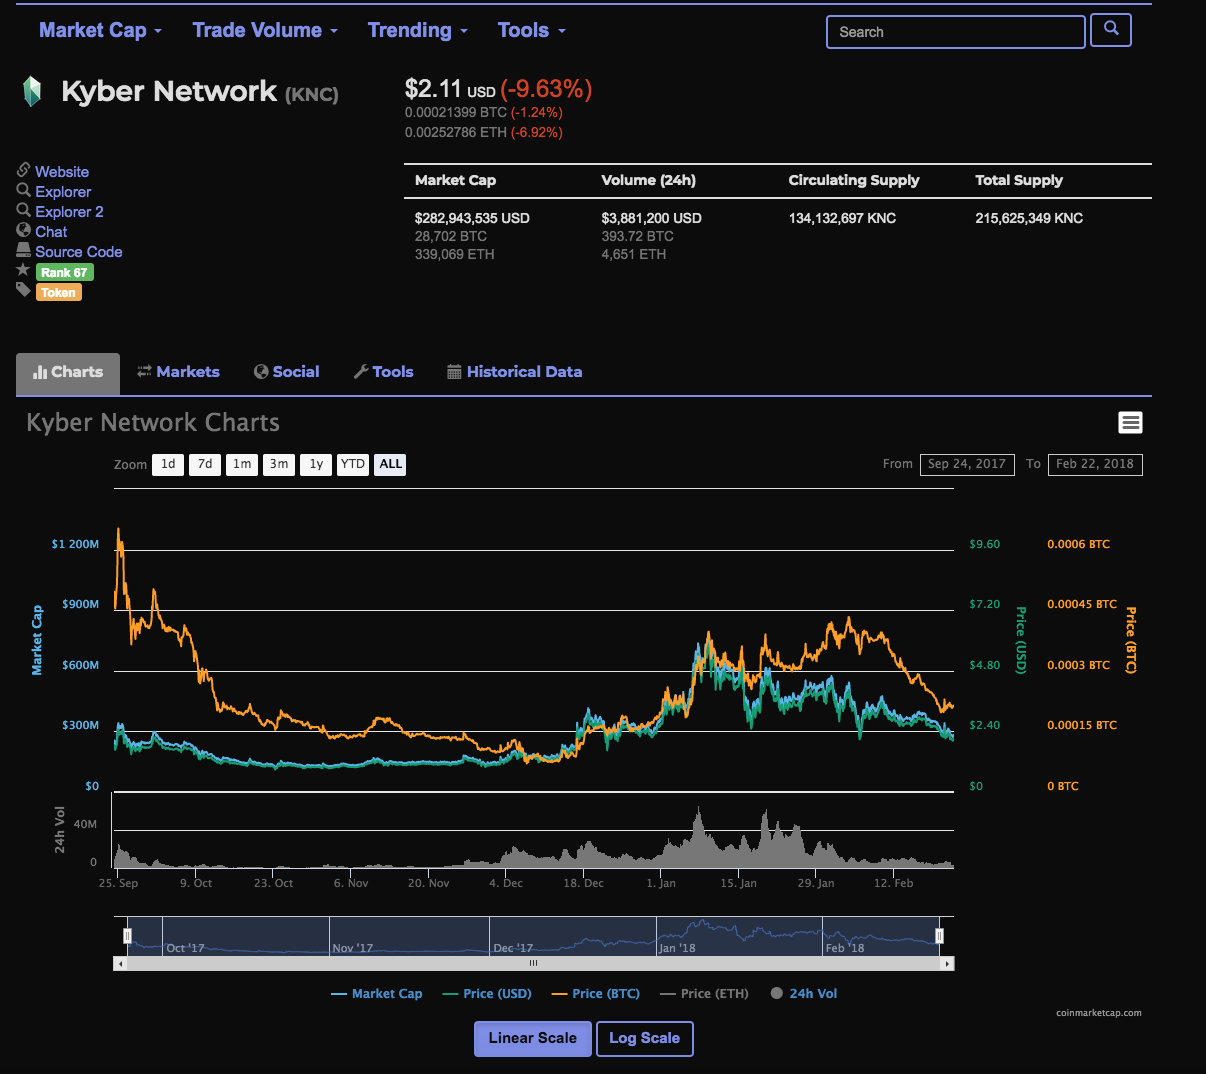1206x1074 pixels.
Task: Click the left arrow of the navigator scrollbar
Action: 120,964
